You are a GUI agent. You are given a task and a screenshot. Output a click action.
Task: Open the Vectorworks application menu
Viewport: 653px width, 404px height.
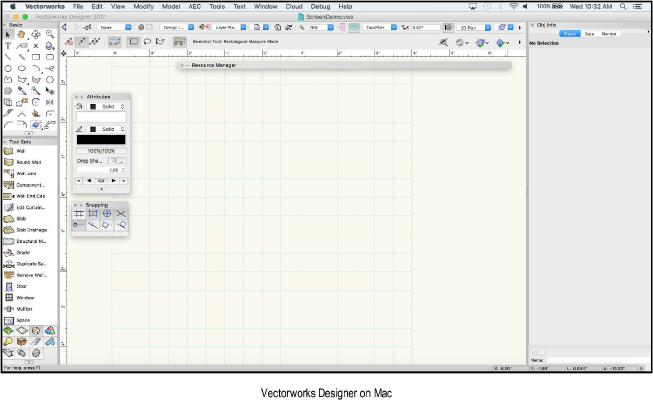pos(45,7)
